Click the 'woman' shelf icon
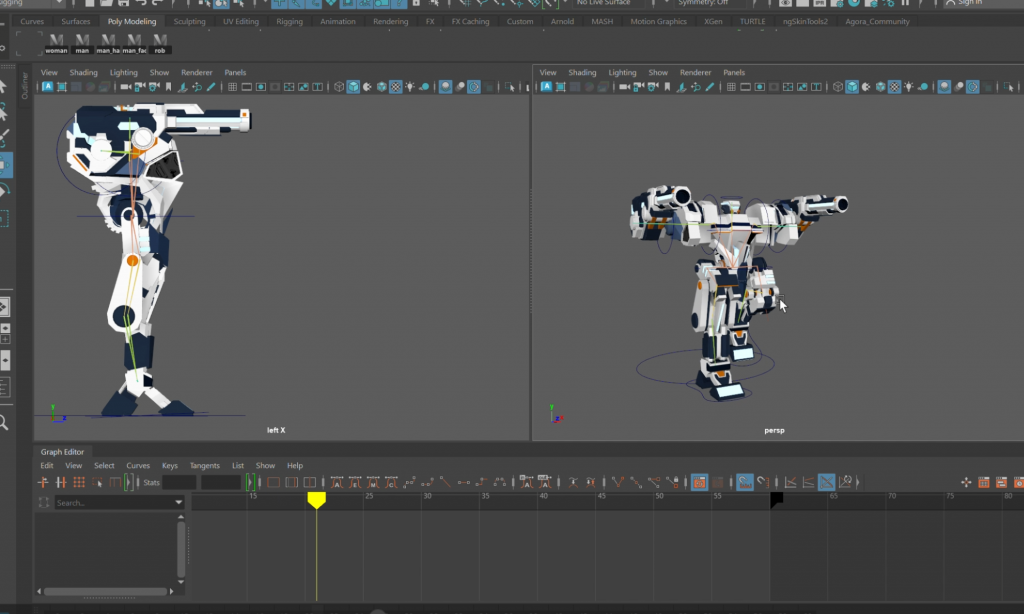1024x614 pixels. (x=57, y=43)
